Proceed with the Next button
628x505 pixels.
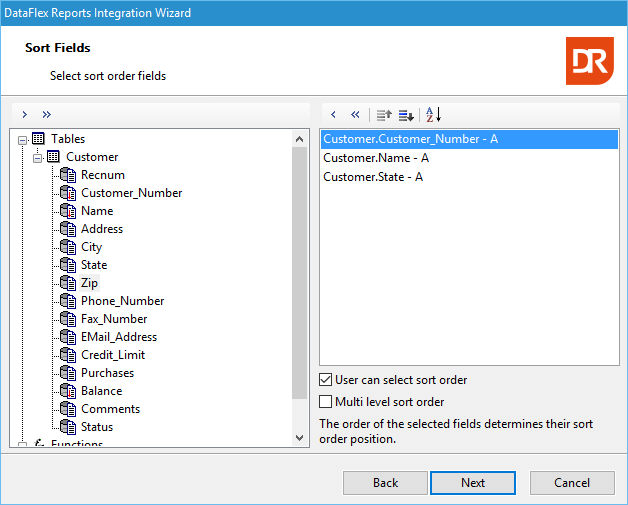(x=473, y=483)
